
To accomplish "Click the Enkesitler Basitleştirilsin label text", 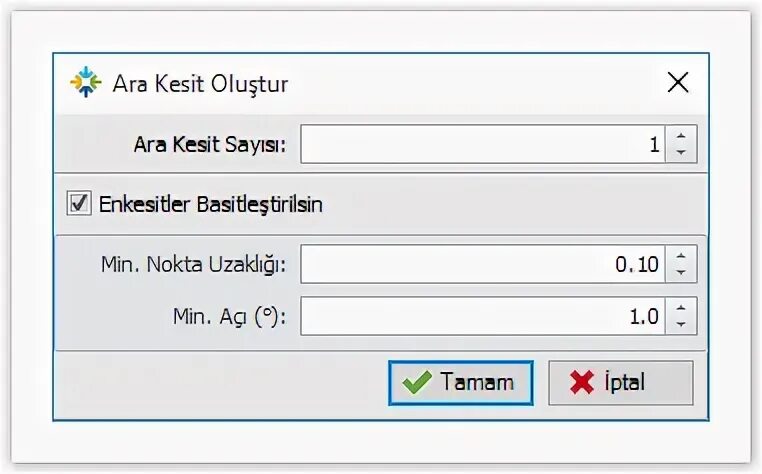I will point(210,204).
